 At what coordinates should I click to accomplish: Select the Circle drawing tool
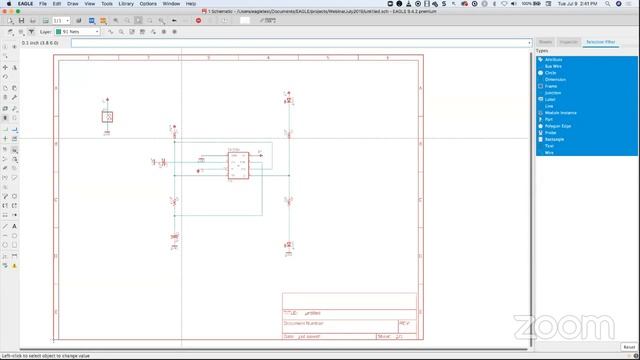[5, 245]
